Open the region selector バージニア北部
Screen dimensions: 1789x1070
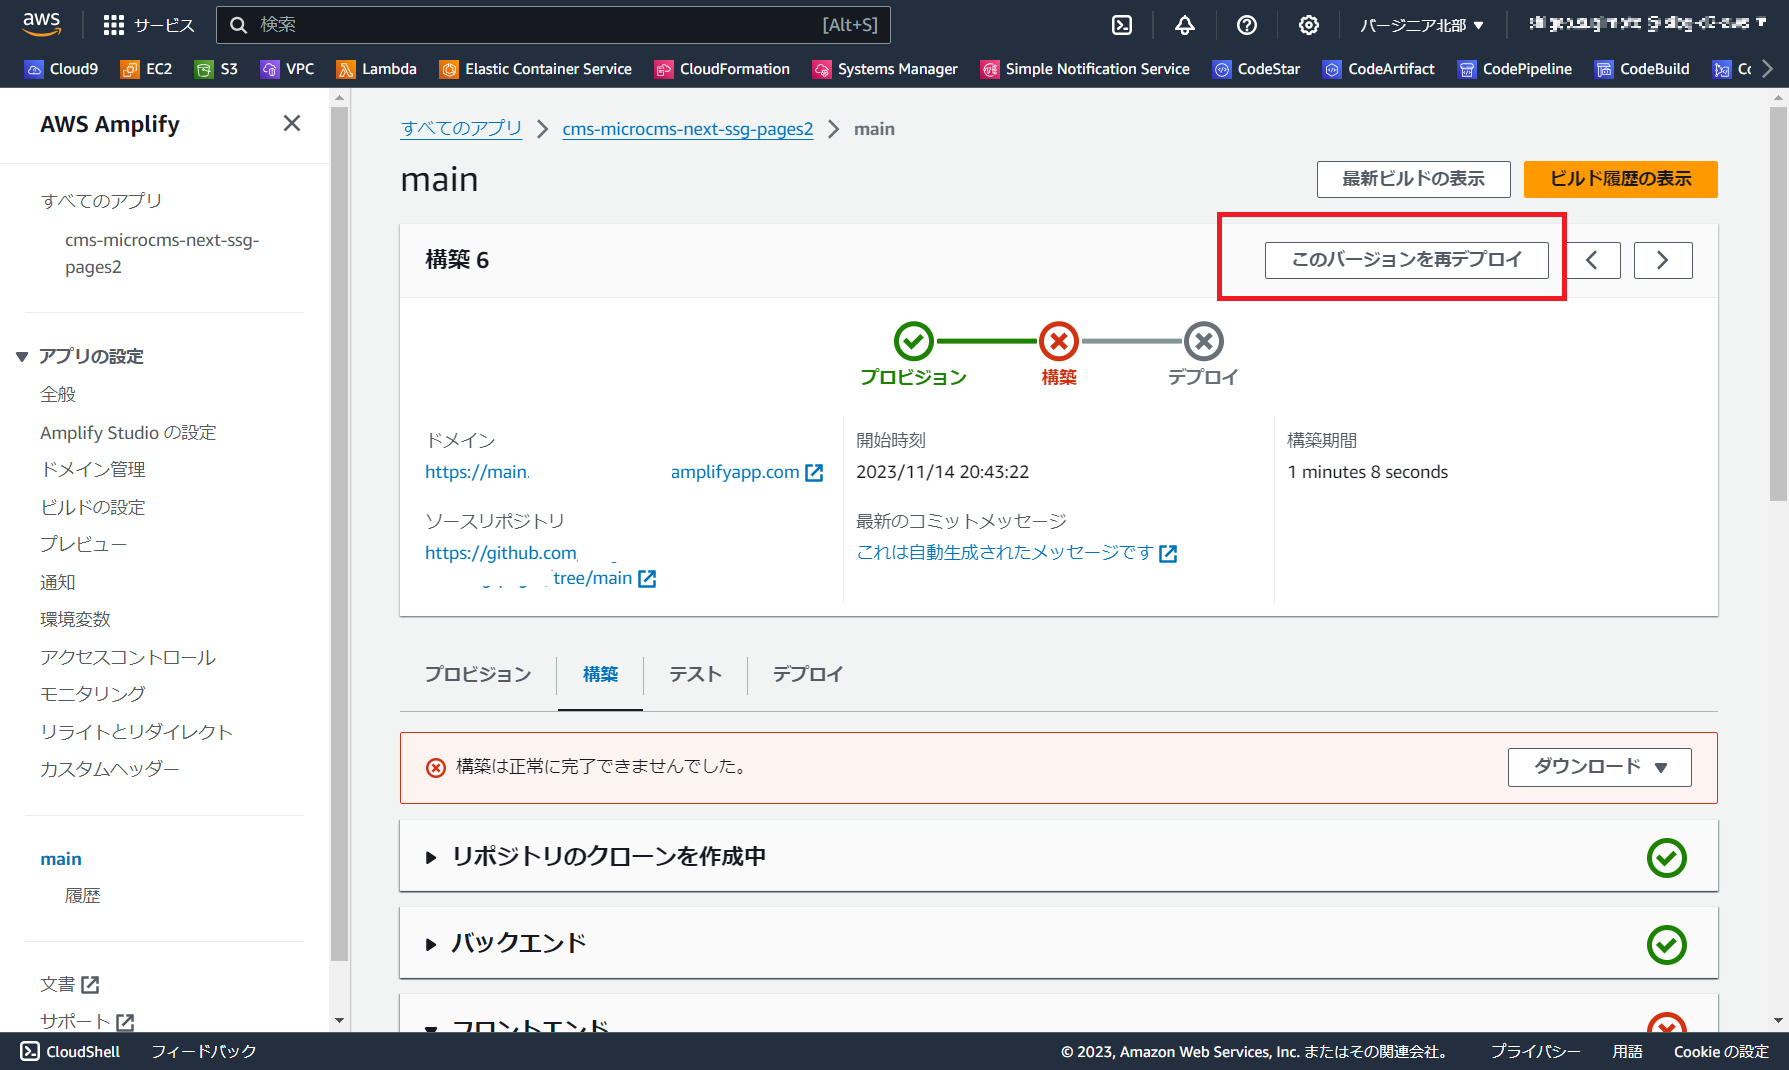click(x=1421, y=25)
